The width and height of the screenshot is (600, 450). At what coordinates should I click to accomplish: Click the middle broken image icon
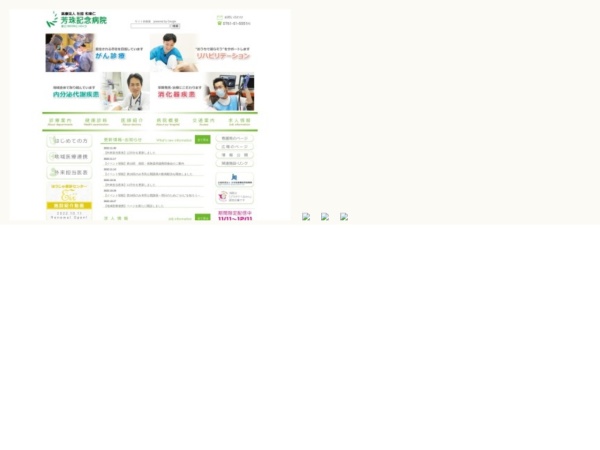[325, 217]
